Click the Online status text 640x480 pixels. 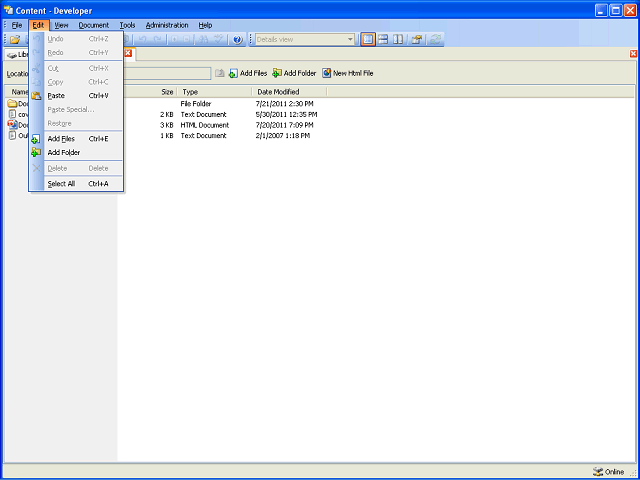tap(615, 472)
